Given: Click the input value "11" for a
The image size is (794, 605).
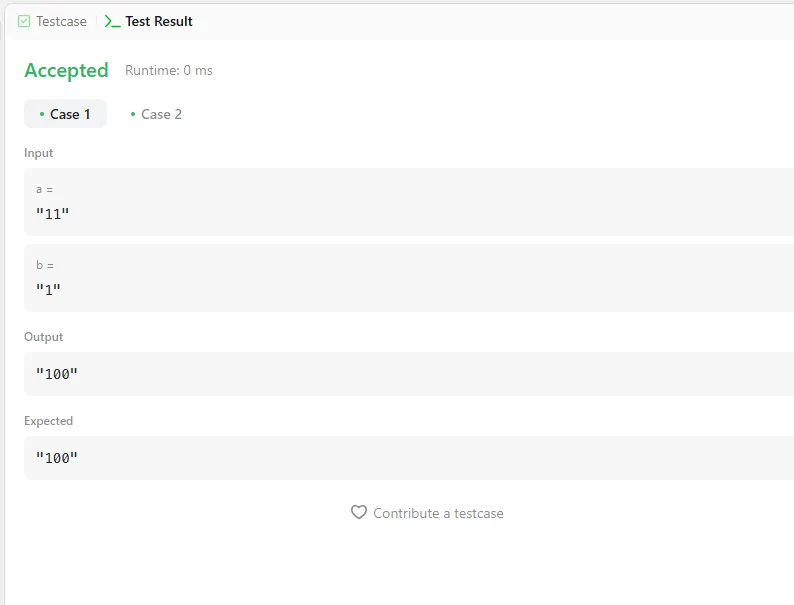Looking at the screenshot, I should pos(53,213).
